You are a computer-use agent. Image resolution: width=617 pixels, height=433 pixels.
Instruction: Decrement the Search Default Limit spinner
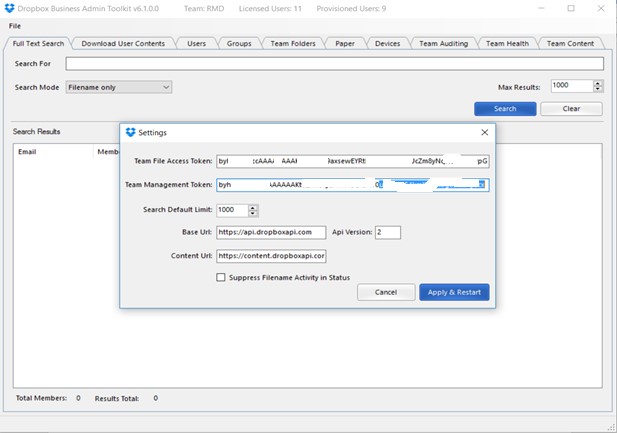(x=253, y=213)
